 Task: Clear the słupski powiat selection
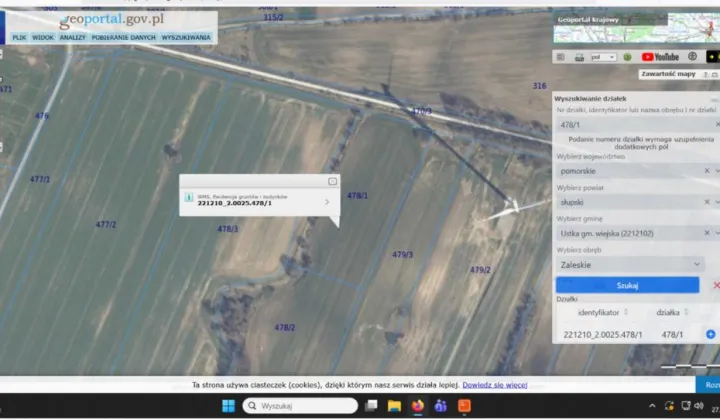(707, 202)
